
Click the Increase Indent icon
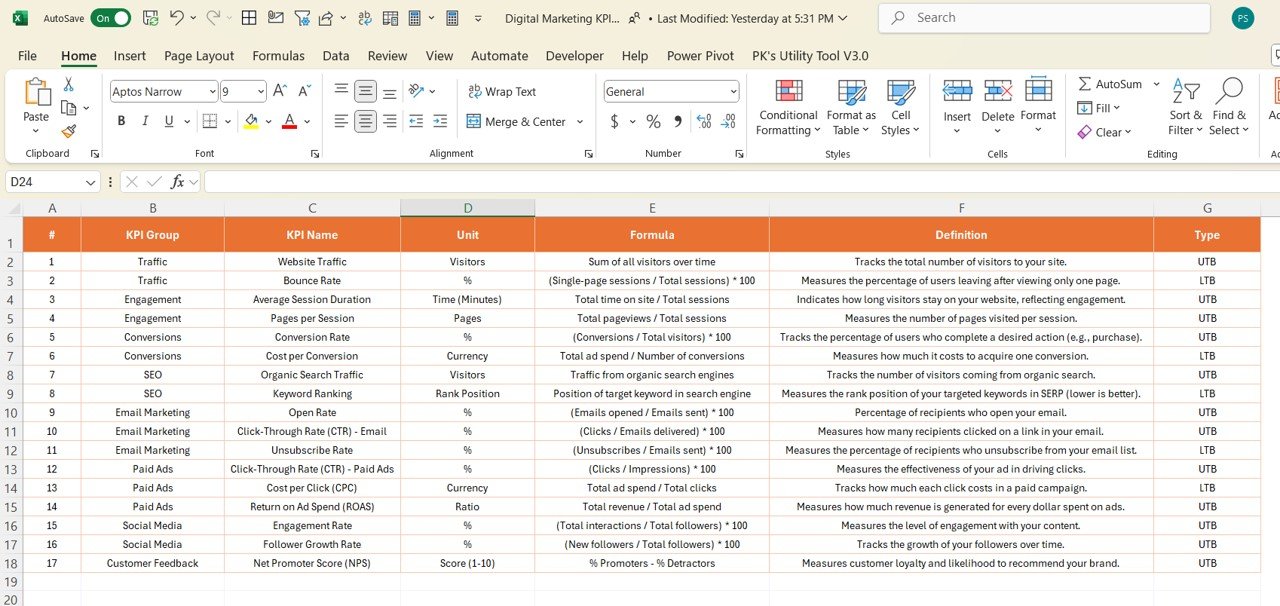pos(439,121)
